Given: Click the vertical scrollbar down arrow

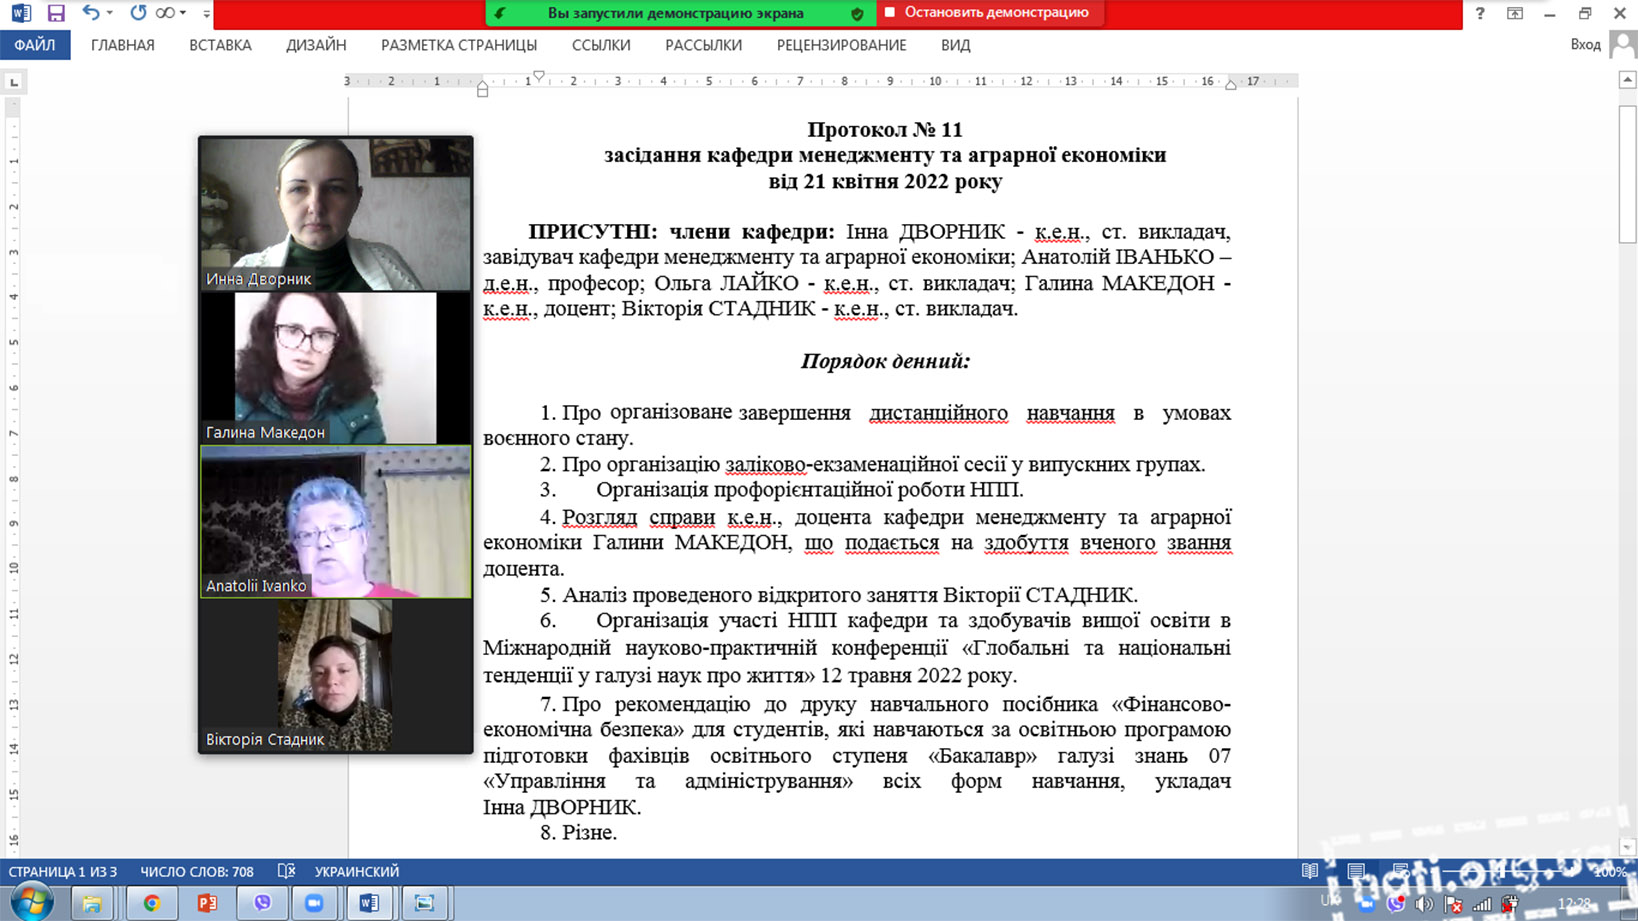Looking at the screenshot, I should 1628,847.
